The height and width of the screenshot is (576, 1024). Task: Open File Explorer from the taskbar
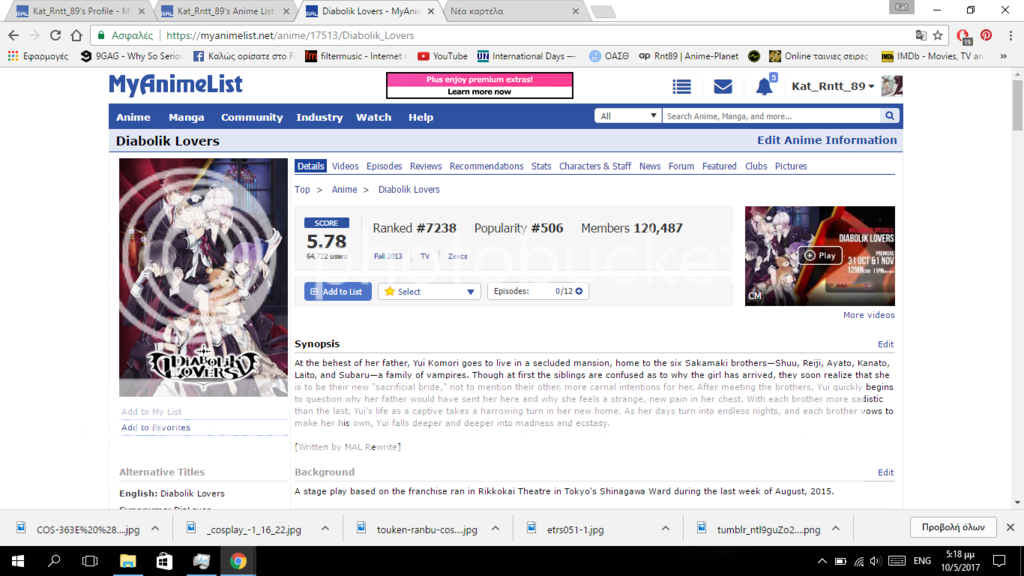click(127, 561)
